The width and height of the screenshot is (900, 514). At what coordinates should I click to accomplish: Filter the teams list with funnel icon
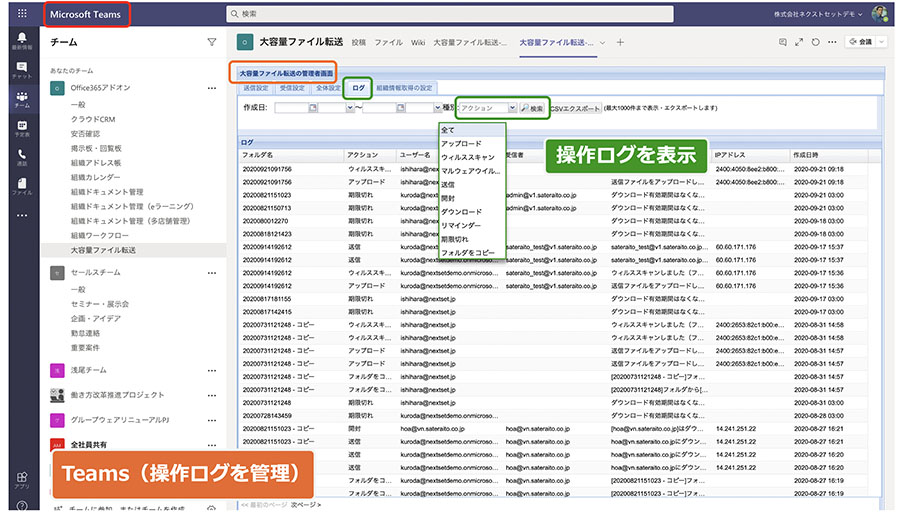212,42
